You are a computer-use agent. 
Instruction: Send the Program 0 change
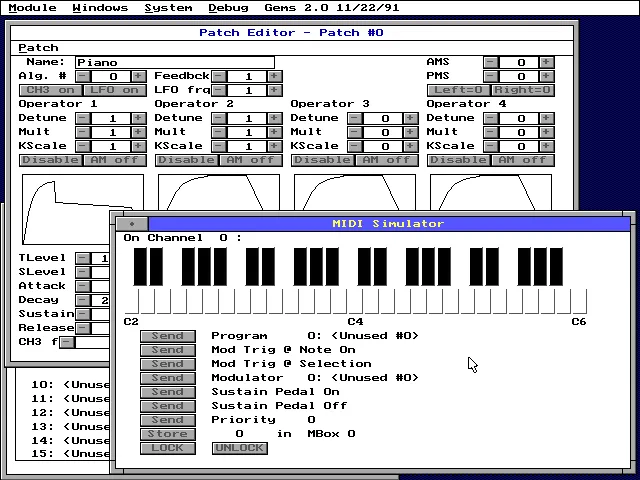pyautogui.click(x=168, y=336)
